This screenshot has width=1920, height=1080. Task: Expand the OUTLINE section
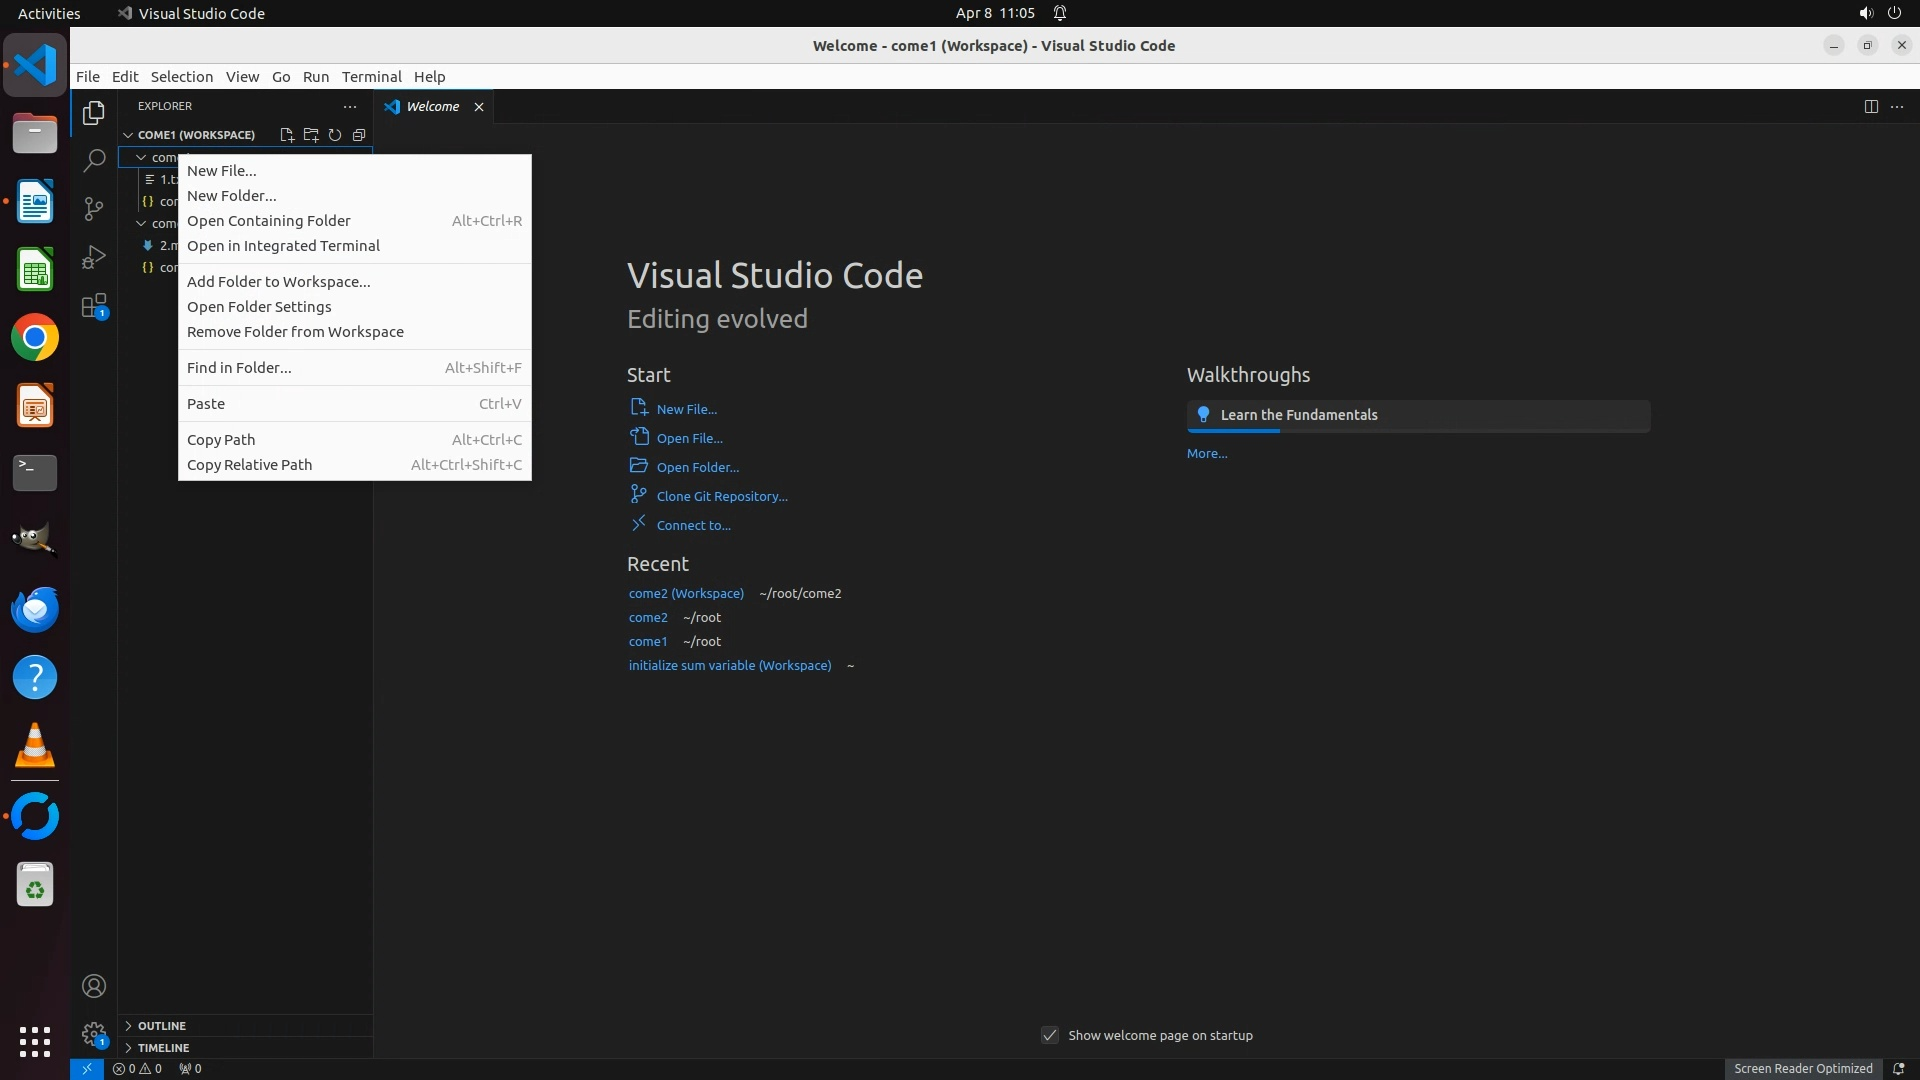(161, 1026)
